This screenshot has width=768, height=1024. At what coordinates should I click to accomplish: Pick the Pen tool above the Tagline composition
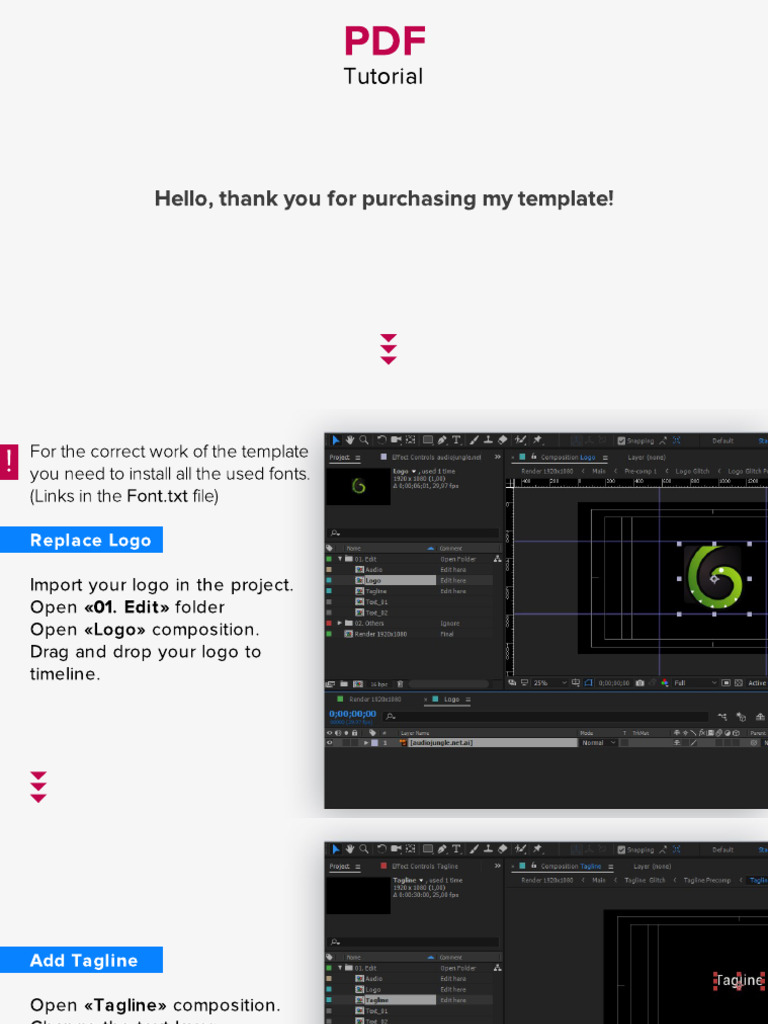[442, 849]
